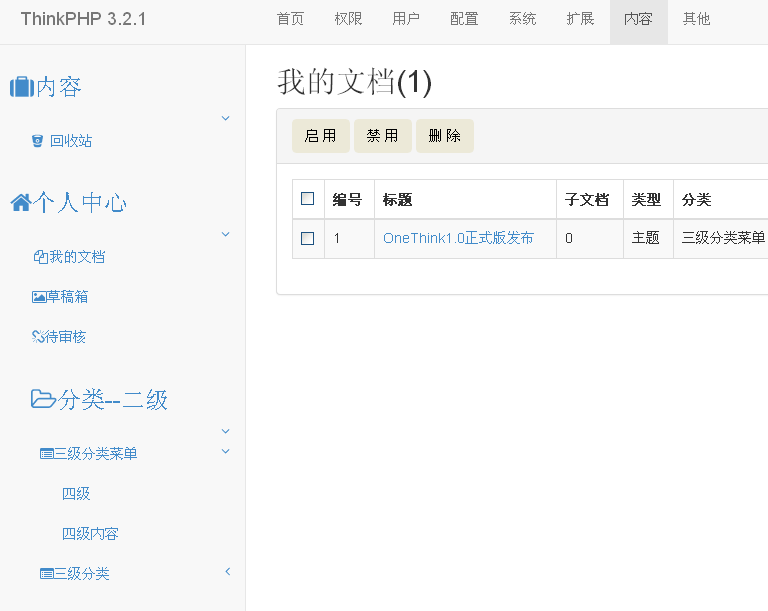Open the OneThink1.0正式版发布 document link
The image size is (768, 611).
click(458, 238)
